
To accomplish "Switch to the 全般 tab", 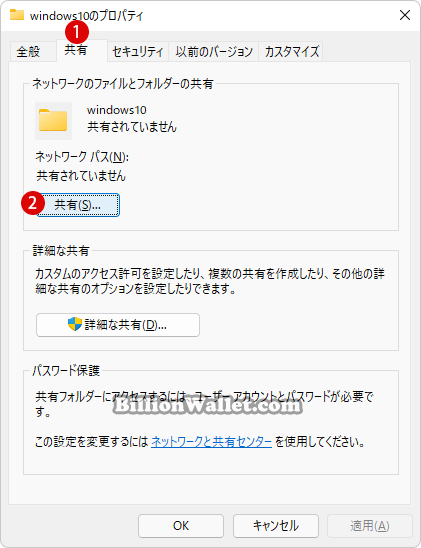I will tap(28, 52).
